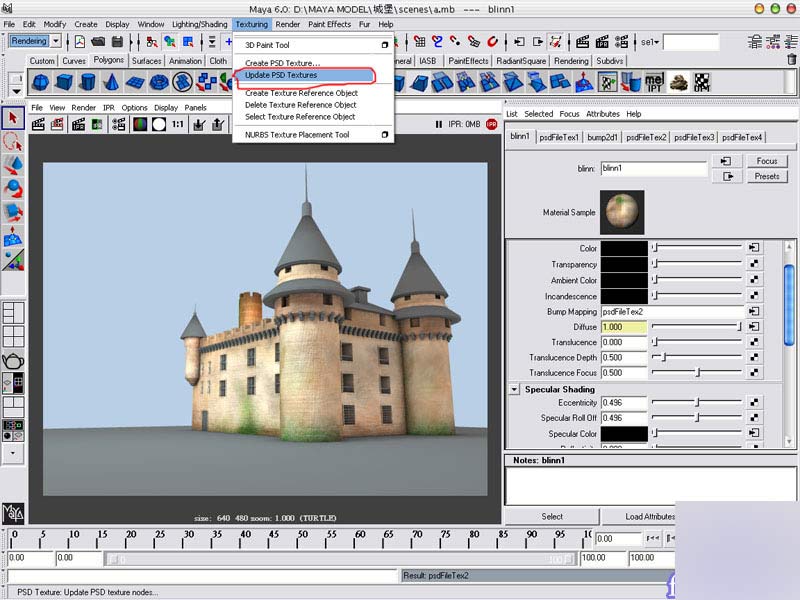Click the teapot layout icon

(x=13, y=361)
